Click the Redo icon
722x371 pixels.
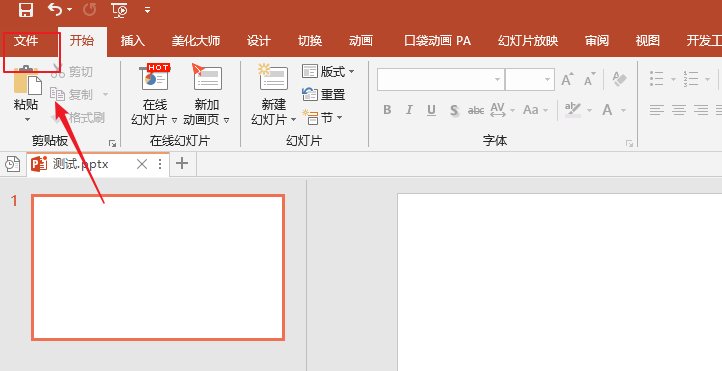pyautogui.click(x=89, y=10)
